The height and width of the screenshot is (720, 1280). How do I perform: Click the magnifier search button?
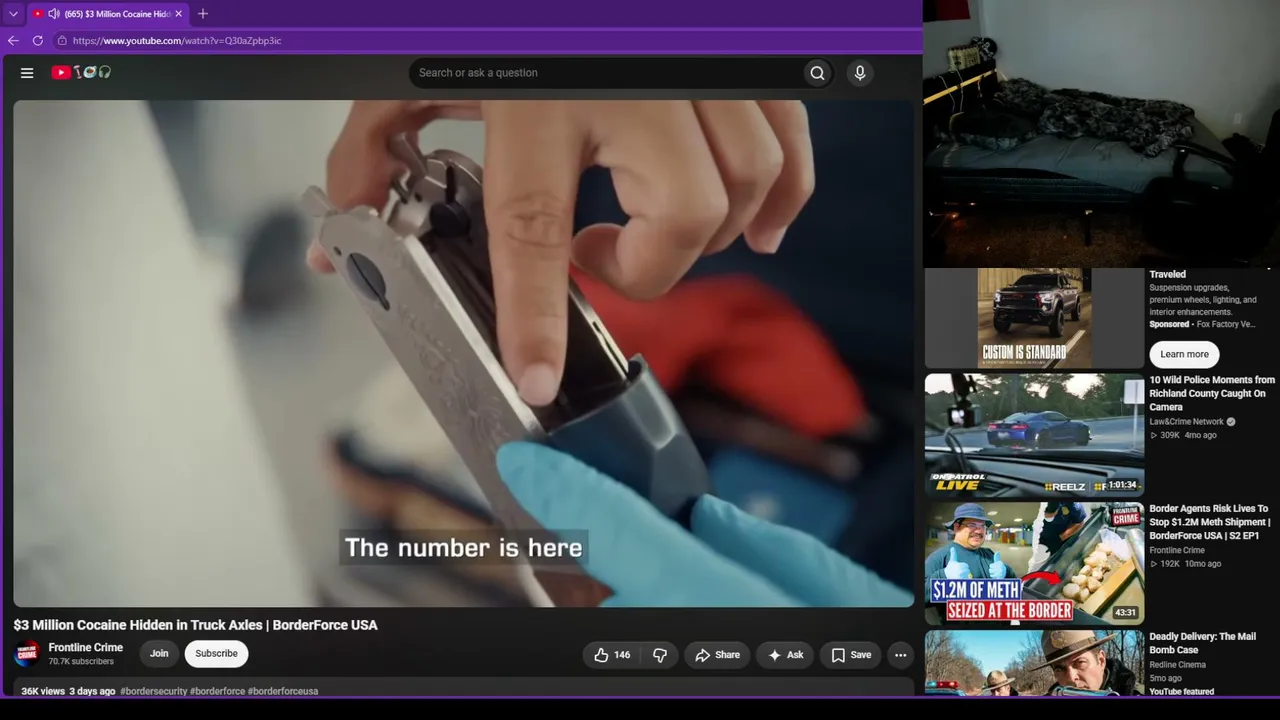click(x=818, y=73)
